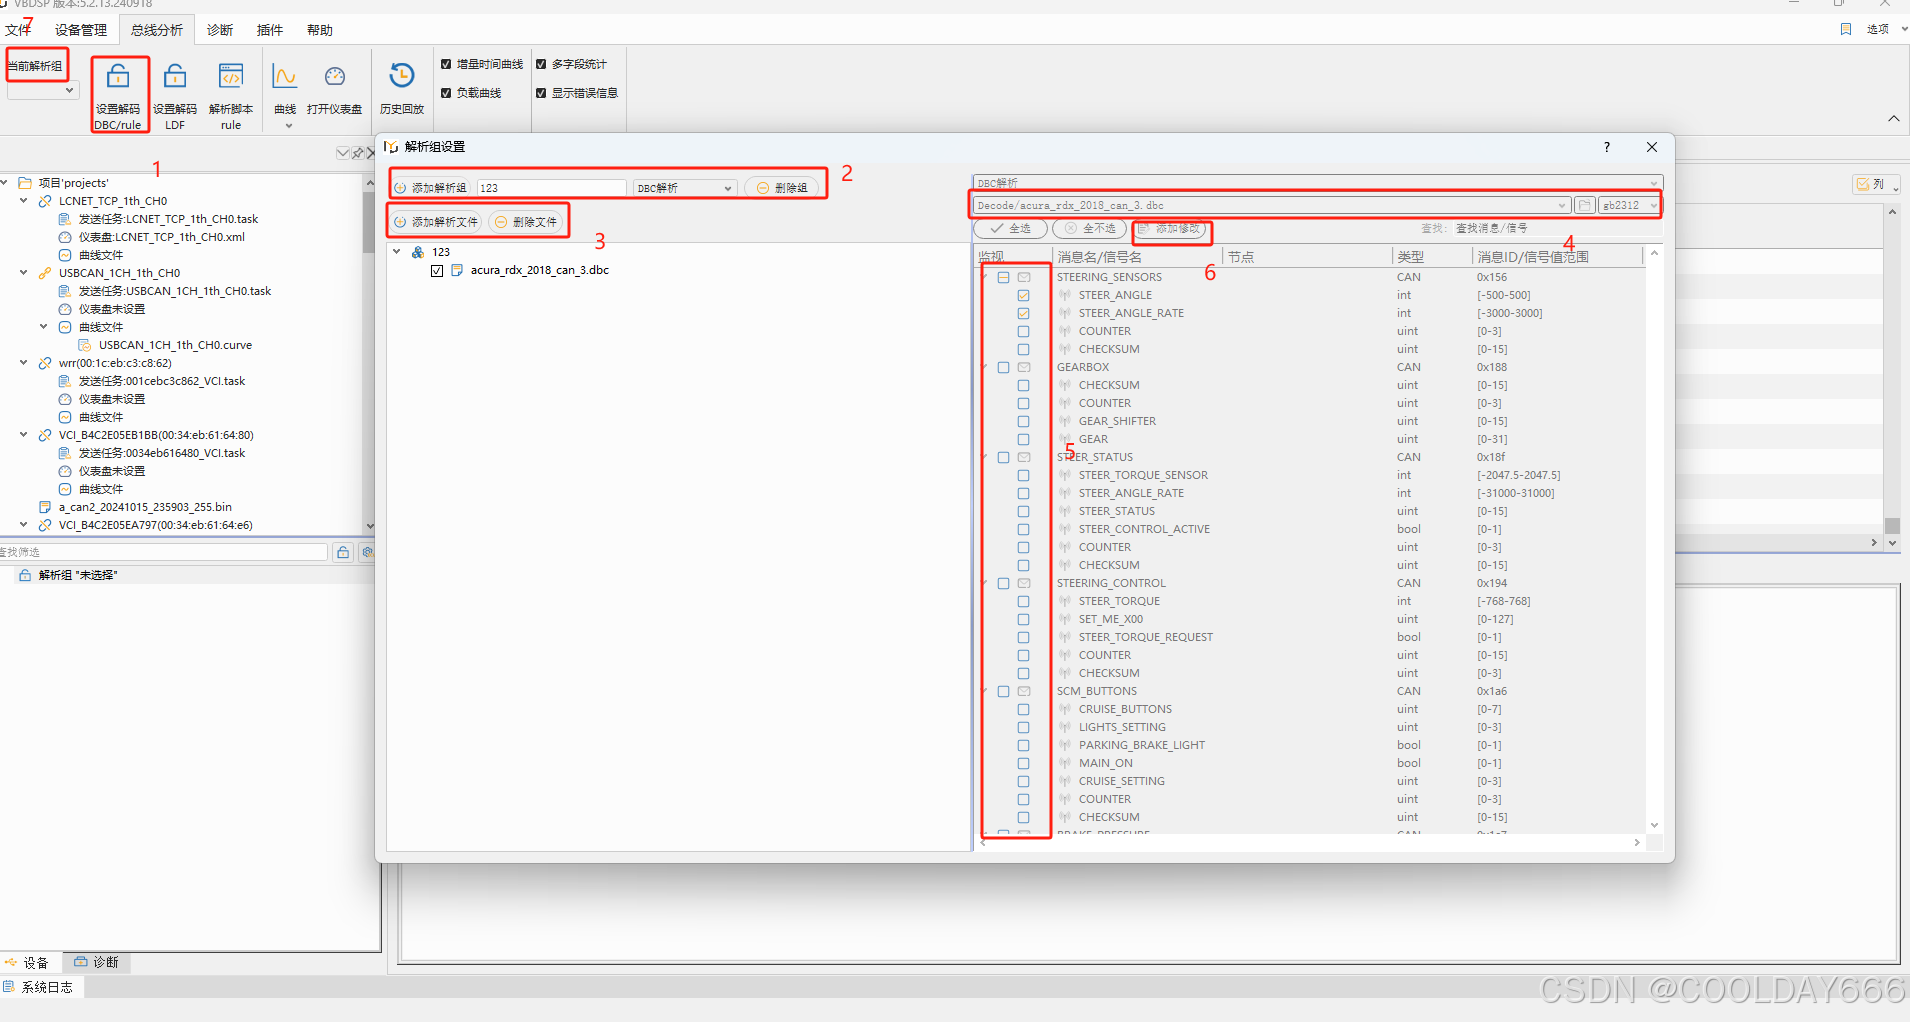1910x1022 pixels.
Task: Click the signal table vertical scrollbar
Action: 1654,539
